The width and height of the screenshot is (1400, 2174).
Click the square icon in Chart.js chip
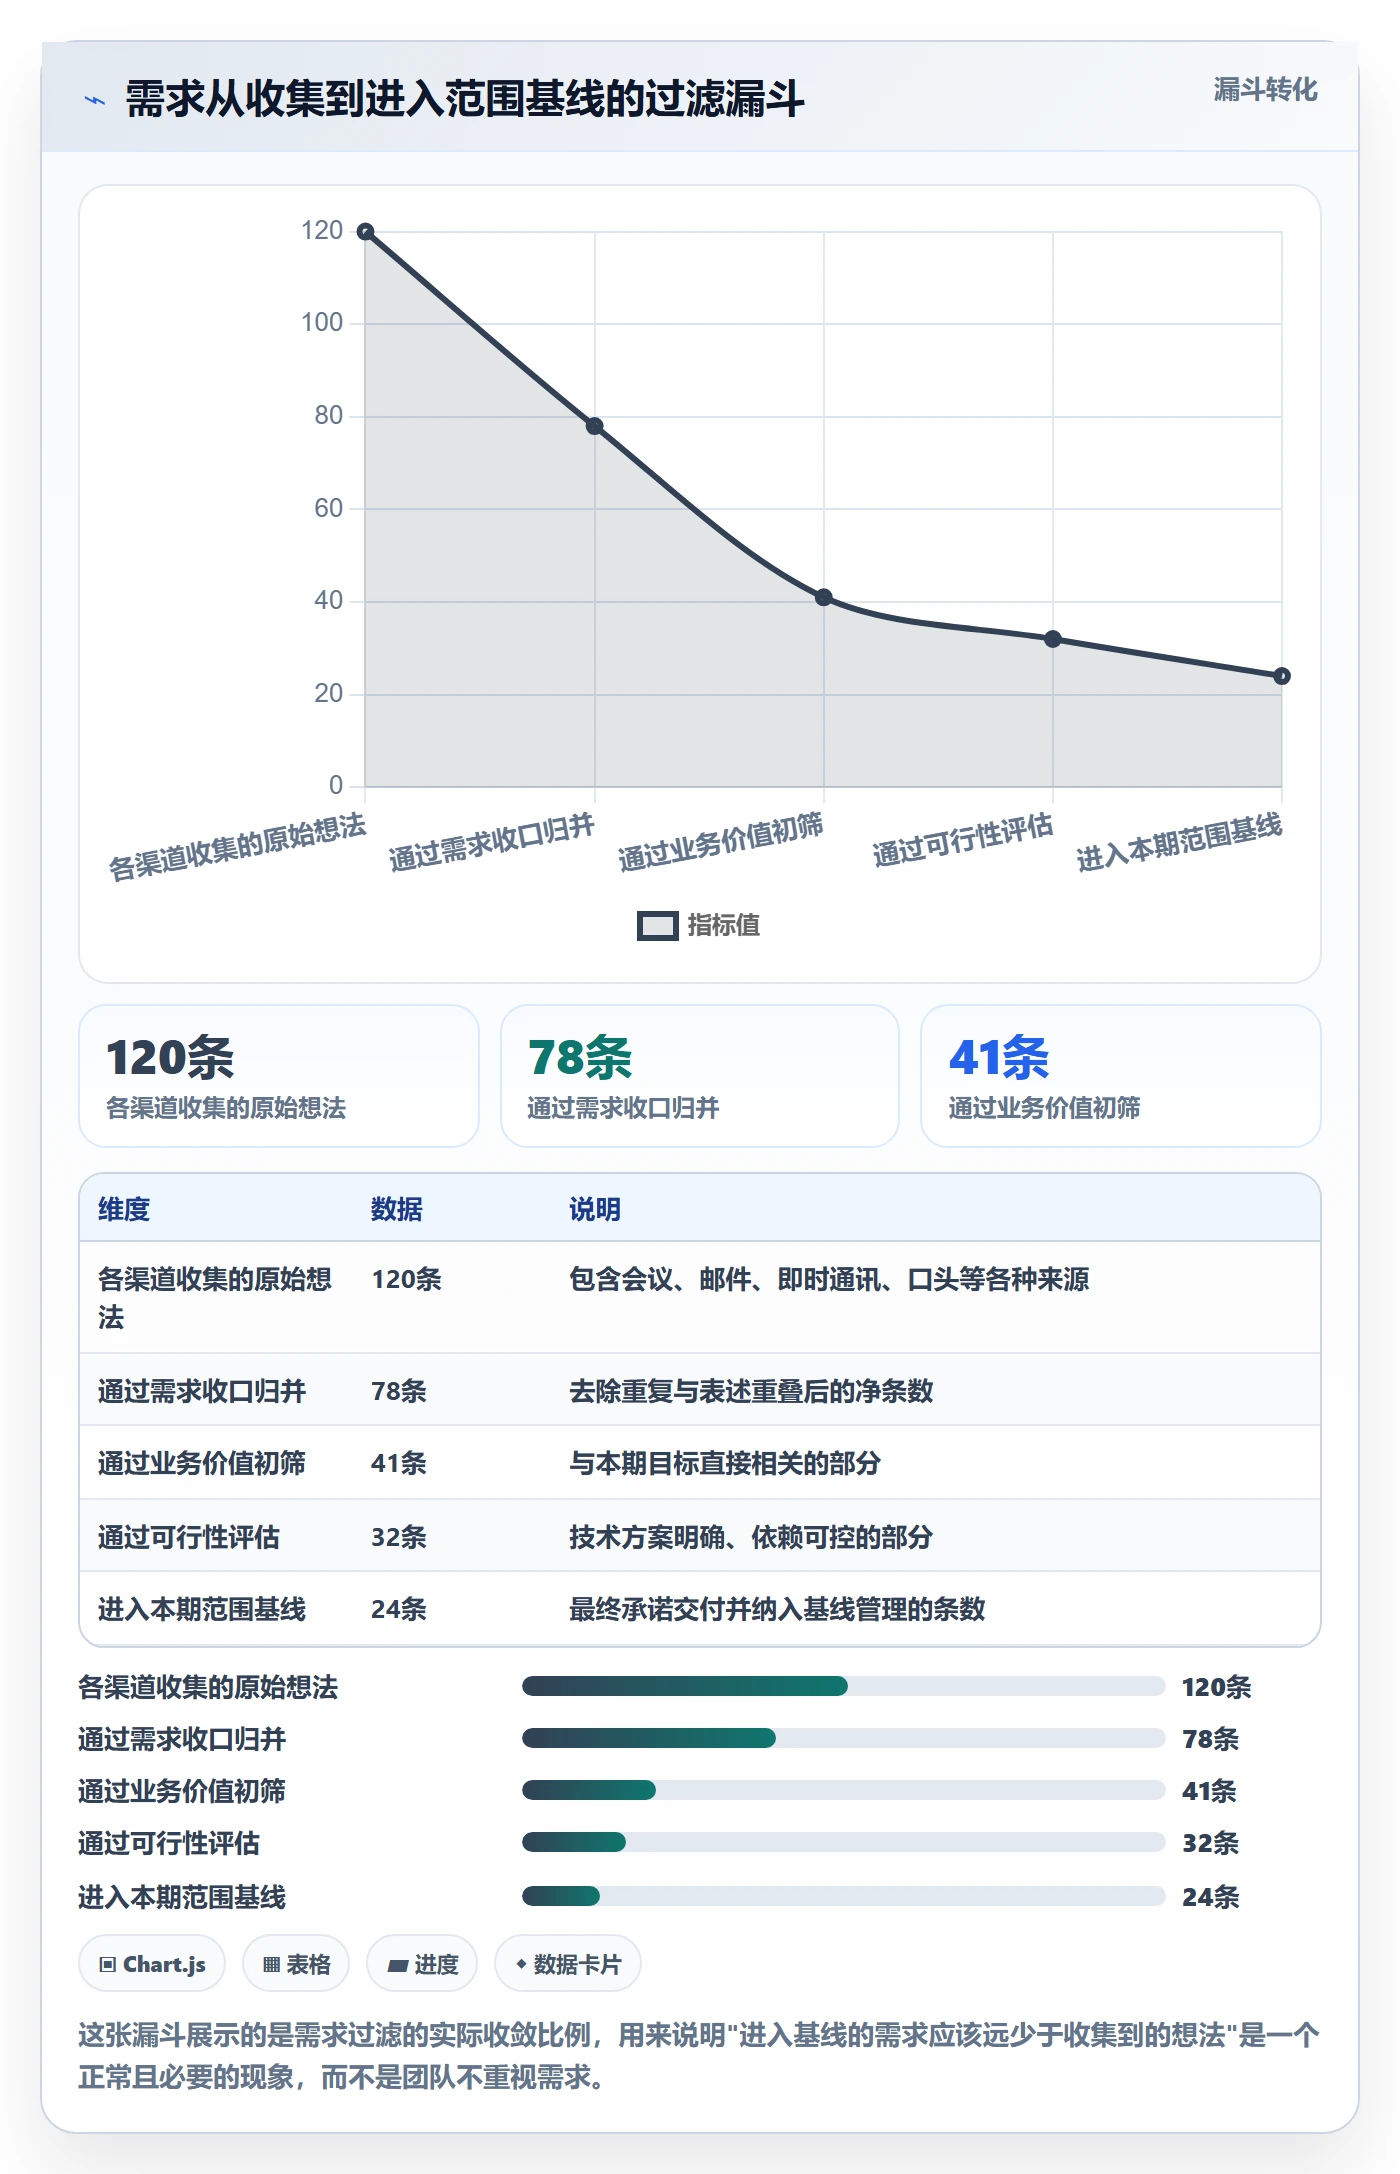tap(108, 1965)
